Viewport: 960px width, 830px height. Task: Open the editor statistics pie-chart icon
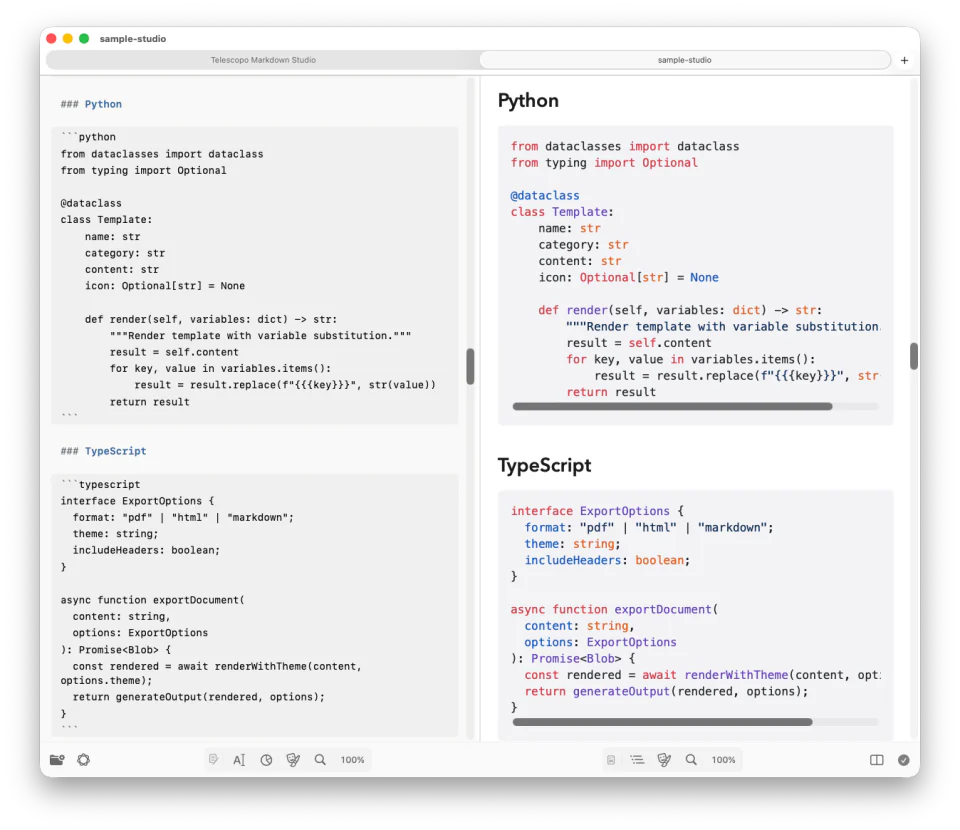click(x=266, y=760)
